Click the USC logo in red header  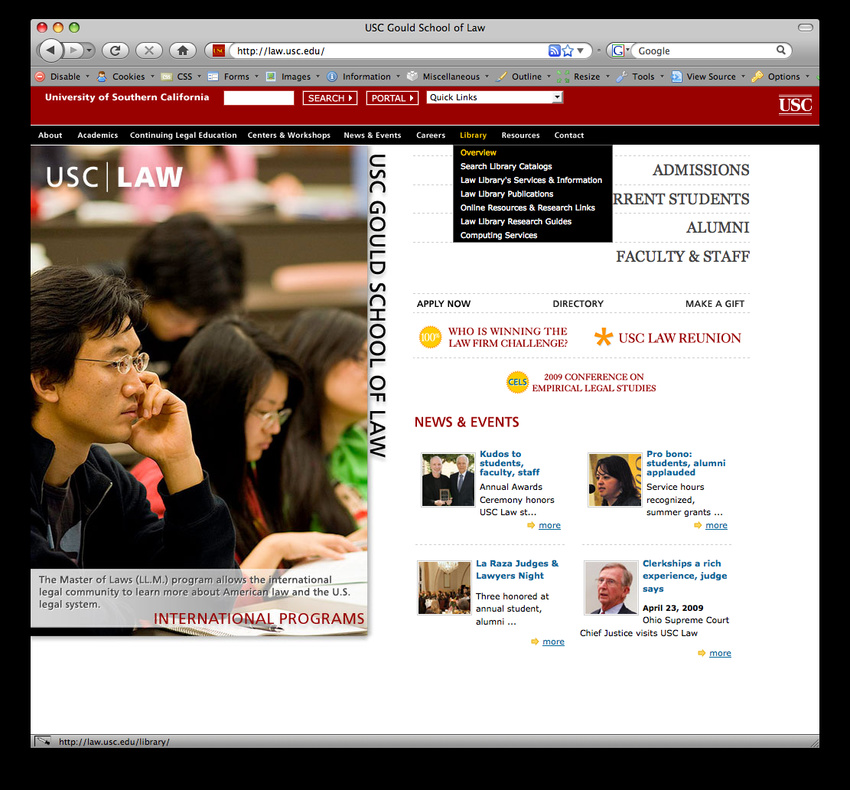[795, 104]
